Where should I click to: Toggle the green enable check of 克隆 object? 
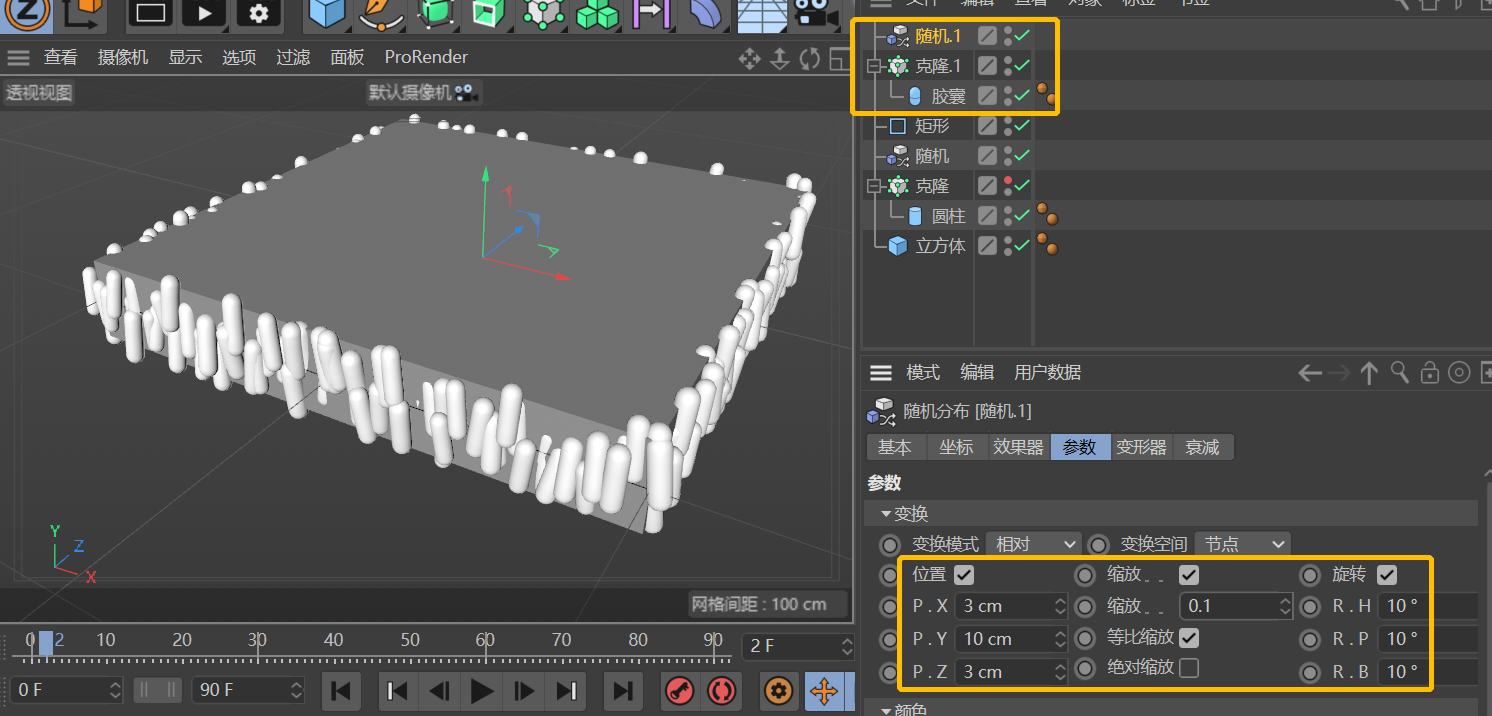[1022, 186]
